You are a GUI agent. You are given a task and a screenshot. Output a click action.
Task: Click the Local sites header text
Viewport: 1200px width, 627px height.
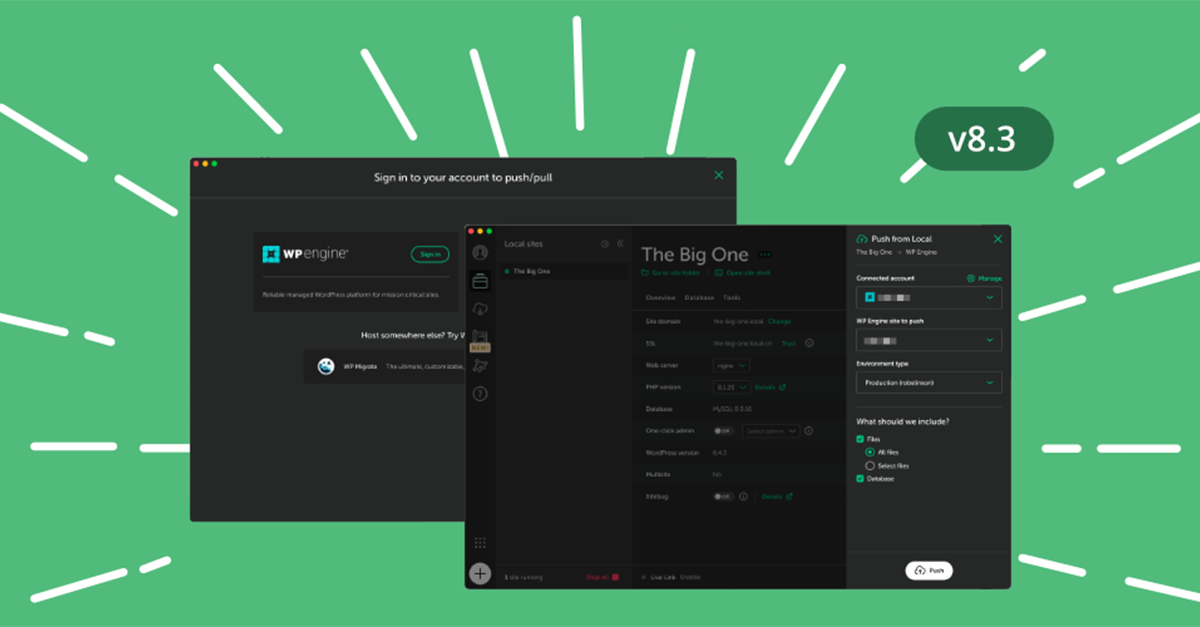pyautogui.click(x=523, y=244)
